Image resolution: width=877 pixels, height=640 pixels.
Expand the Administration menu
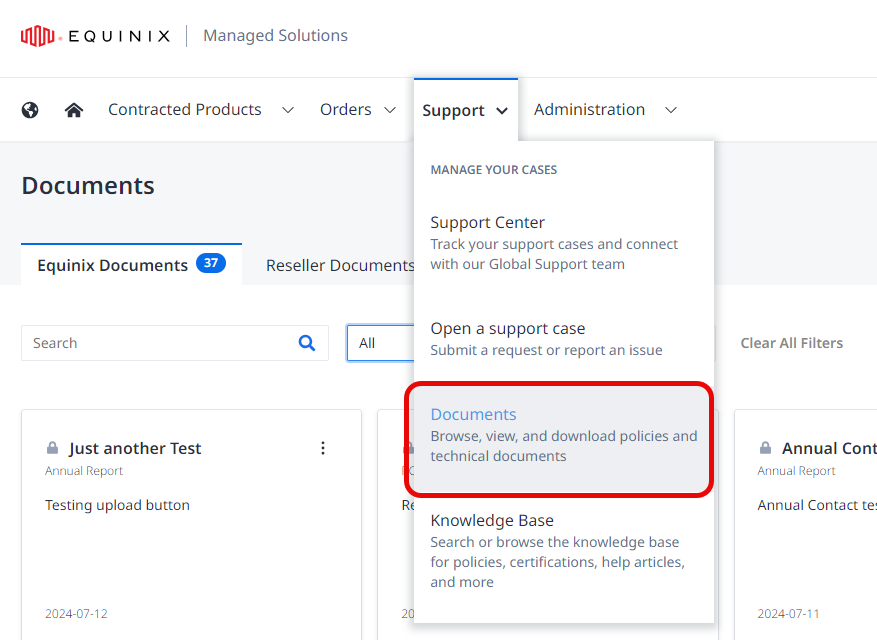pyautogui.click(x=605, y=110)
